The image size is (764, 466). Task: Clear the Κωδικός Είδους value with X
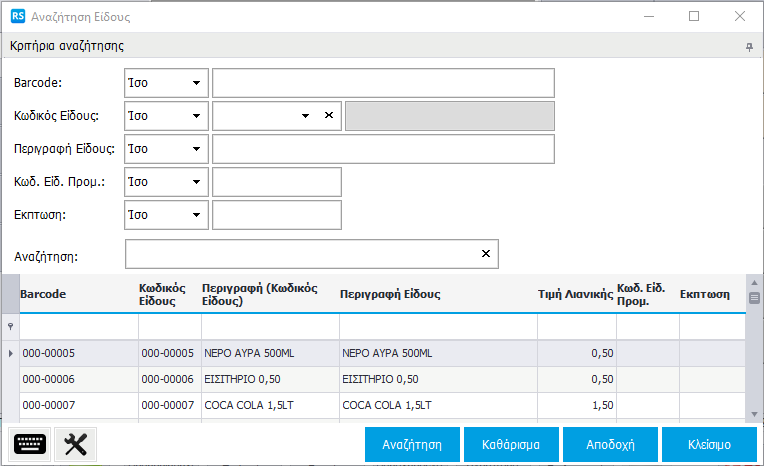pyautogui.click(x=329, y=116)
